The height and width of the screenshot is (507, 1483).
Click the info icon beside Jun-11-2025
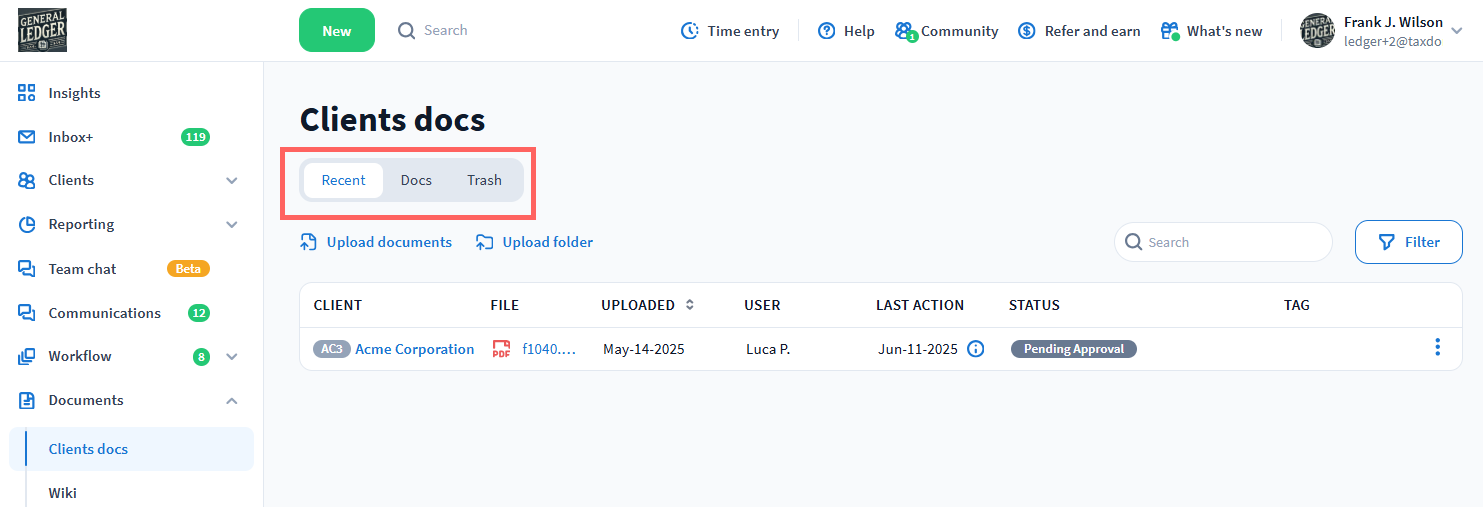[976, 349]
